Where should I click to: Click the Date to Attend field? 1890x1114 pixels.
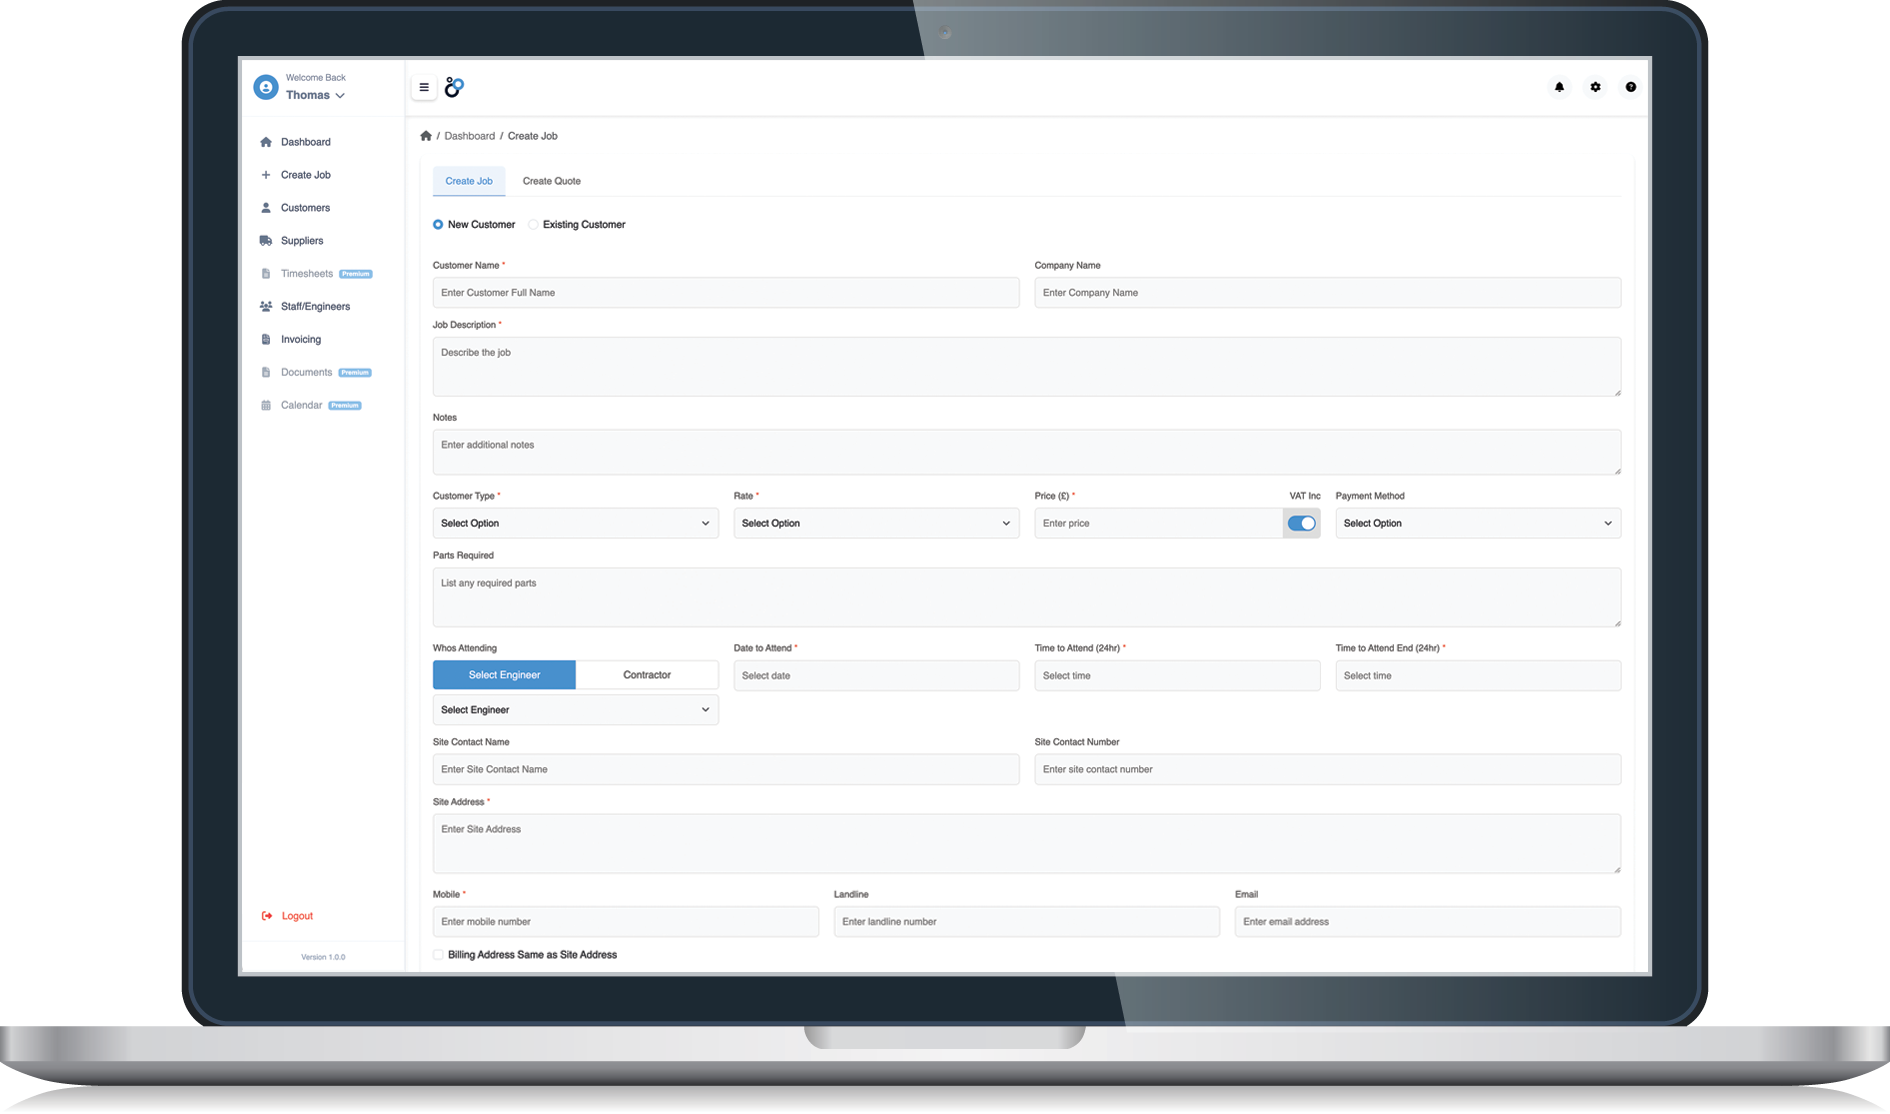coord(875,676)
